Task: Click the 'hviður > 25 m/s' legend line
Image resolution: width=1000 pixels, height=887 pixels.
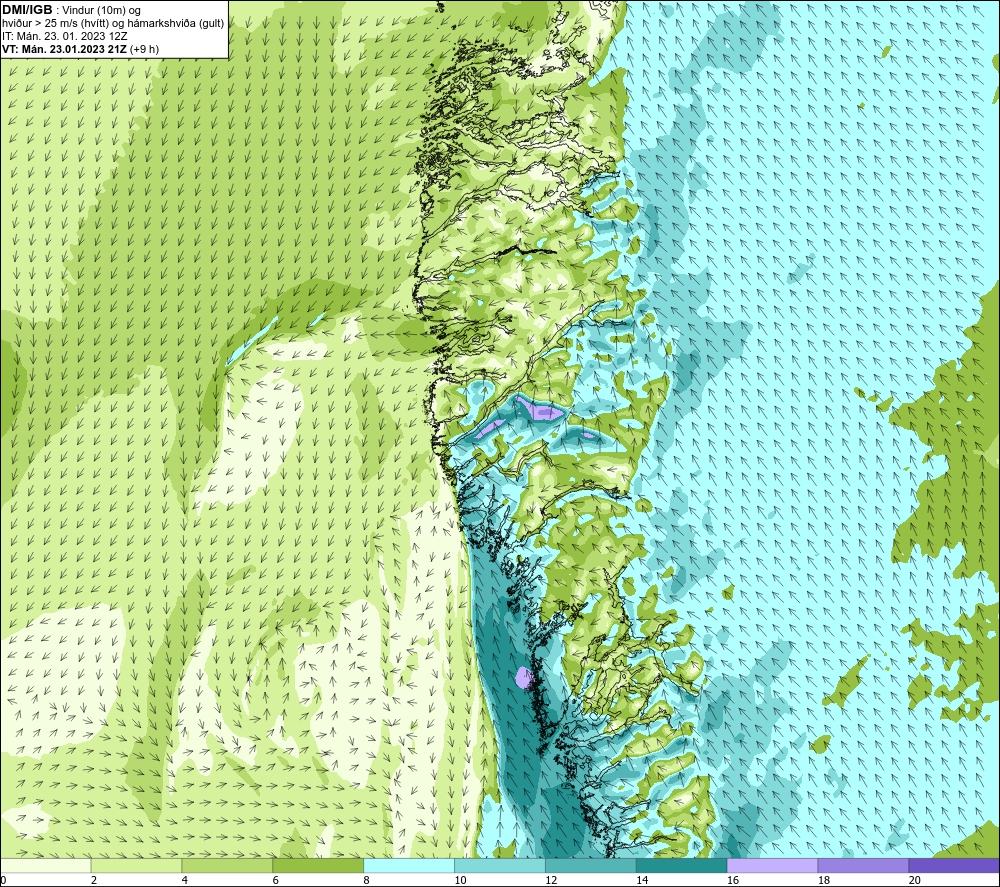Action: point(113,24)
